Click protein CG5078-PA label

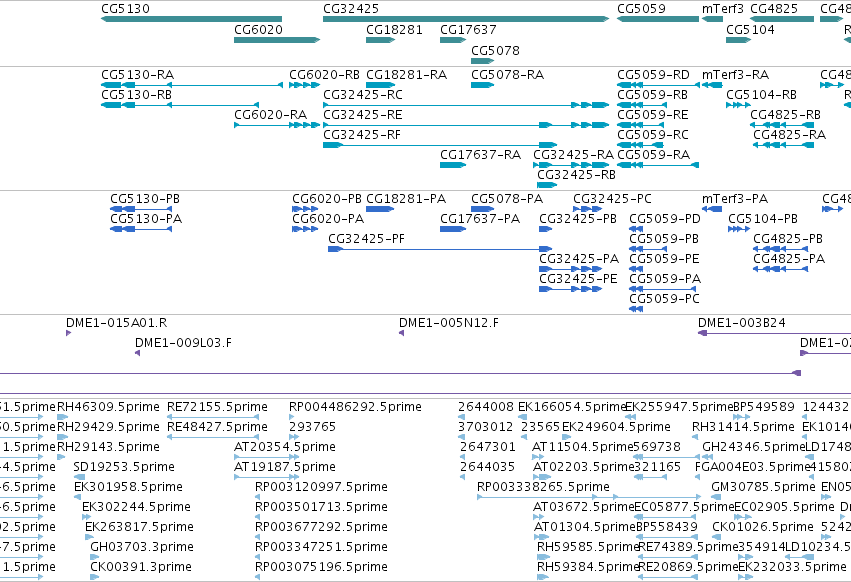click(507, 199)
